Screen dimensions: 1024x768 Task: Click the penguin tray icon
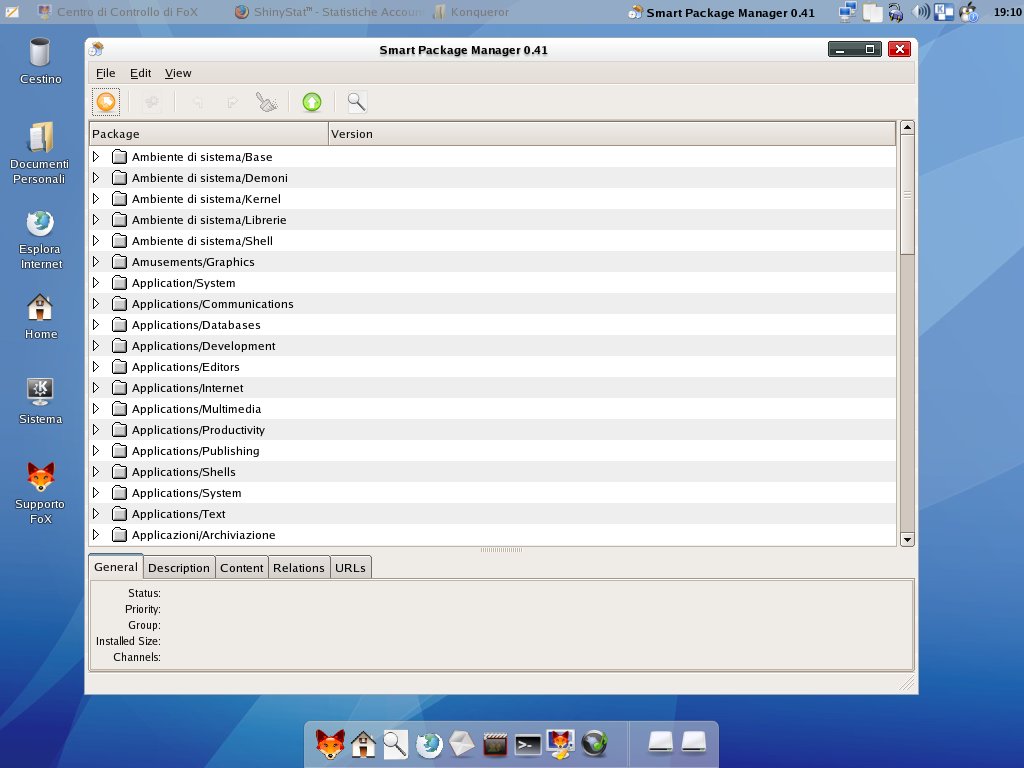pos(968,12)
